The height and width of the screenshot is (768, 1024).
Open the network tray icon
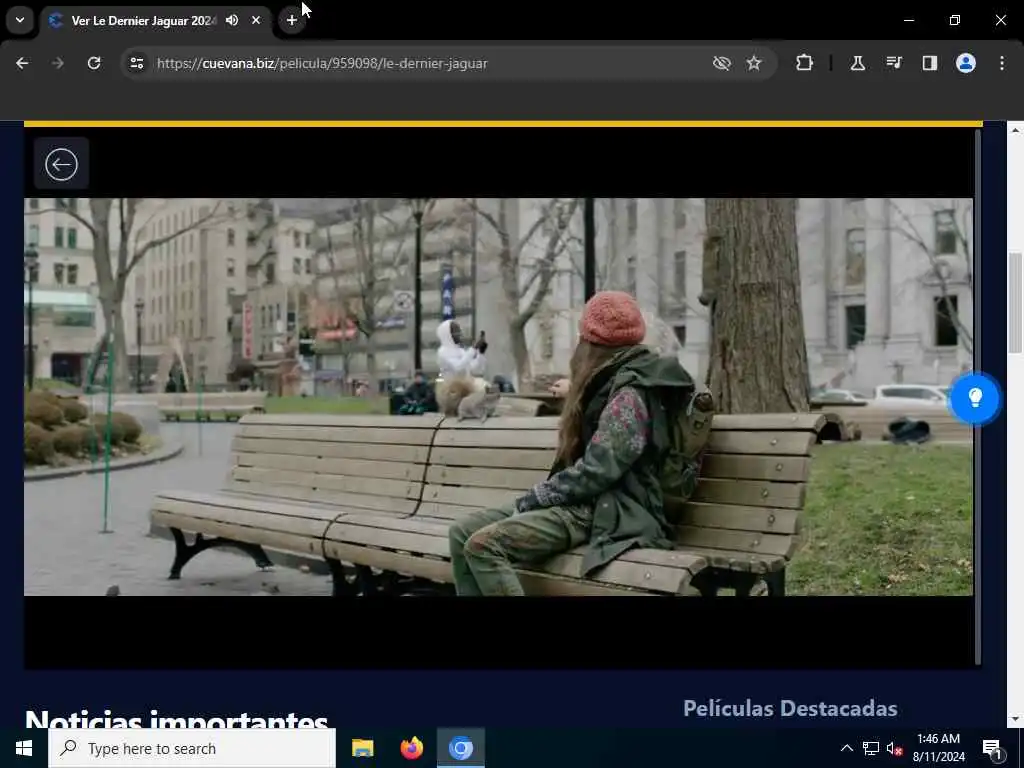871,748
